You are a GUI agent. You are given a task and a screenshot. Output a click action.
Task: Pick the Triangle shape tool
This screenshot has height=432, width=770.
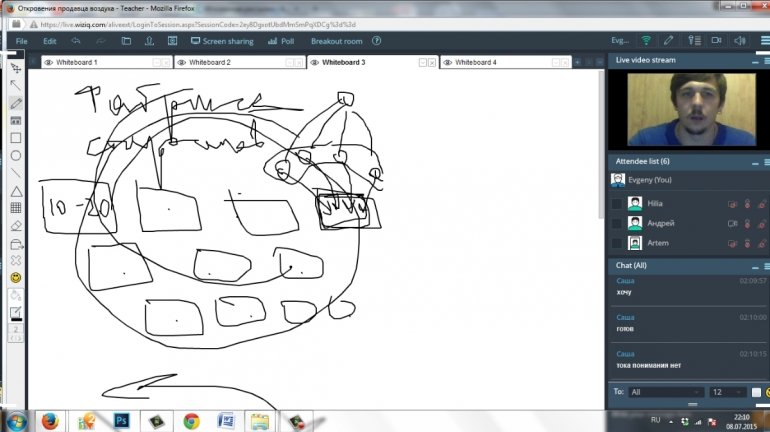coord(16,190)
